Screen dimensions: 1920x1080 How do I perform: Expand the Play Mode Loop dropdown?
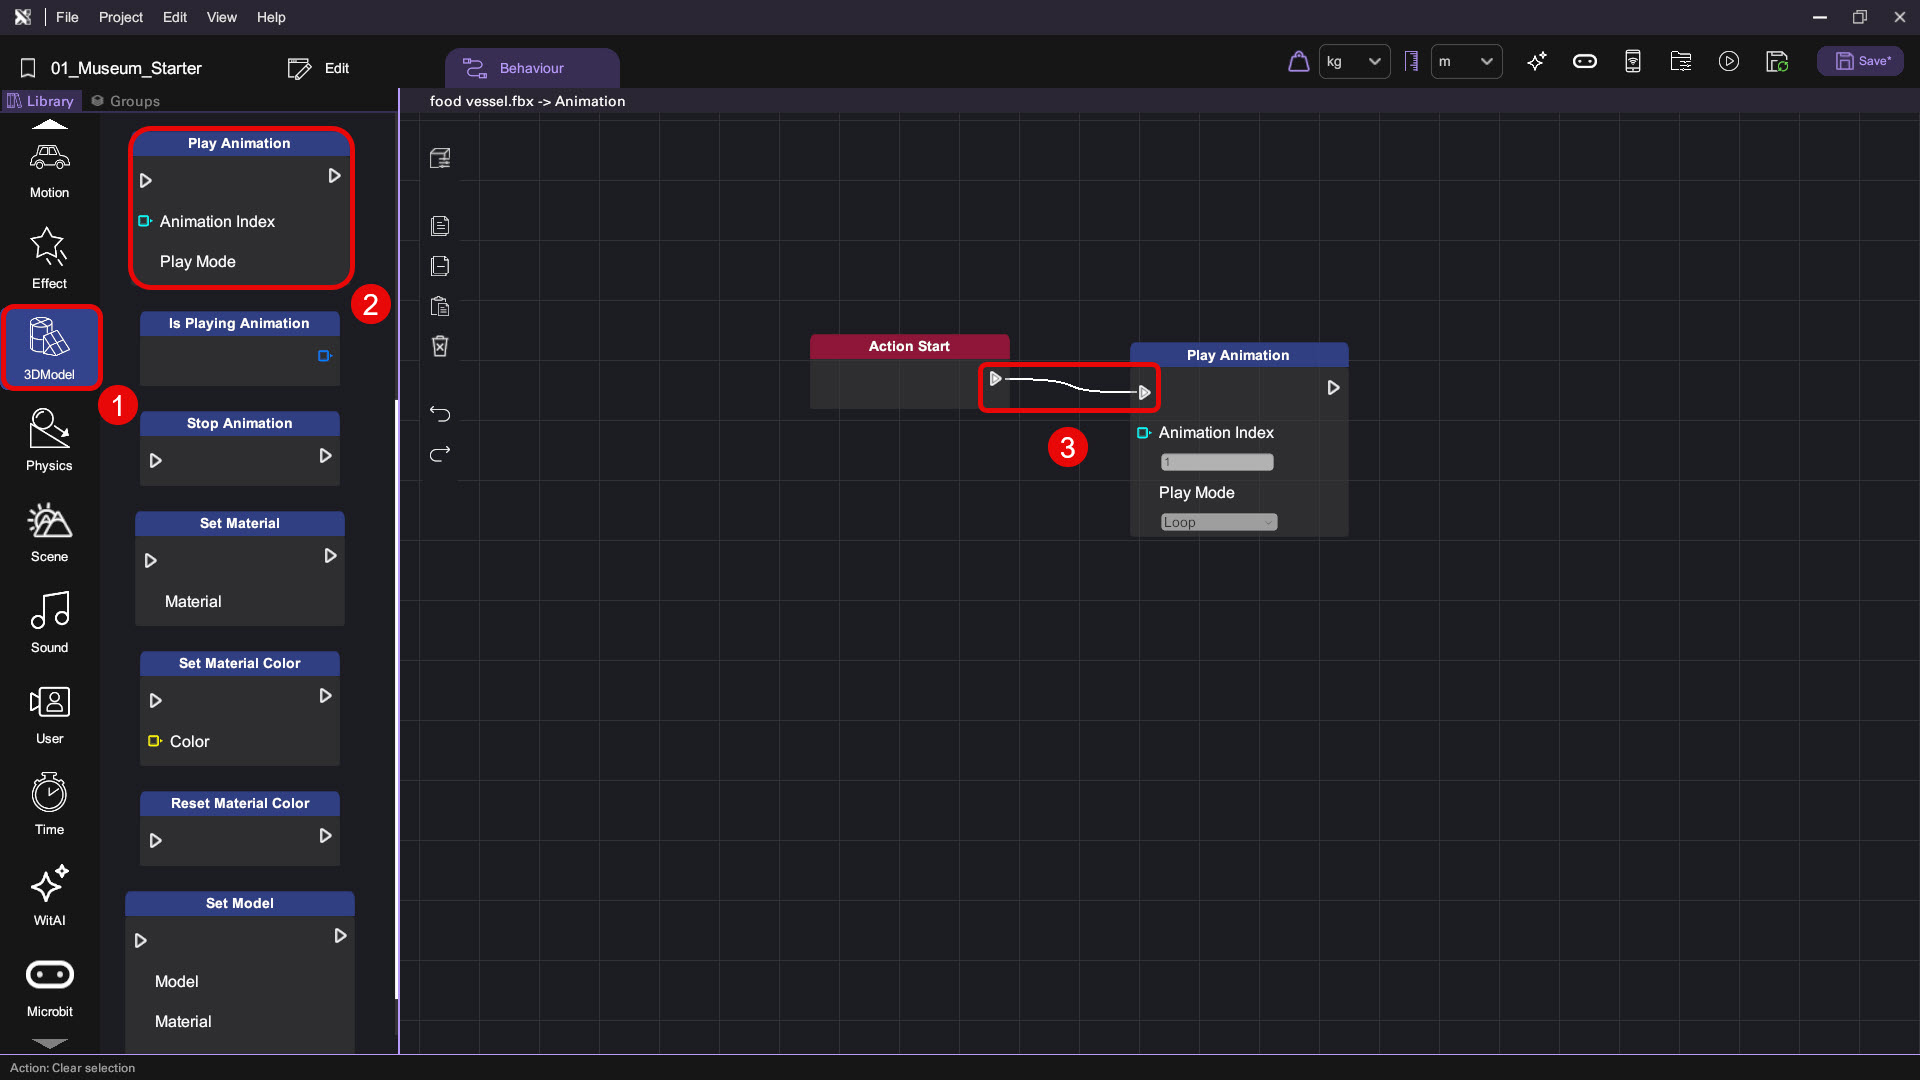(x=1218, y=522)
